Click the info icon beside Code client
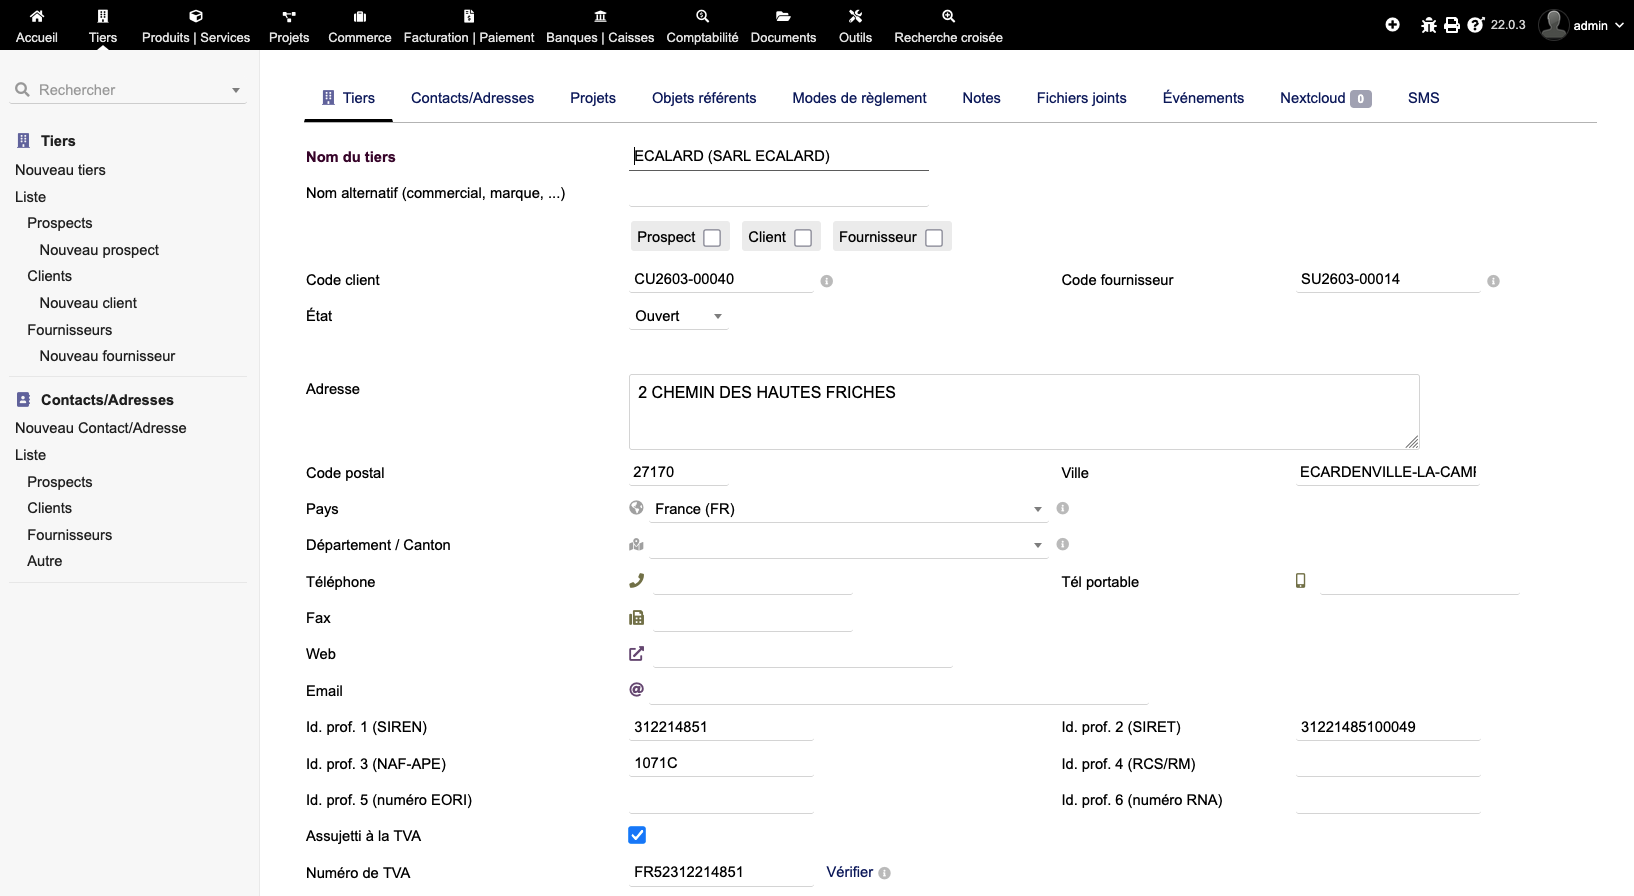 (827, 281)
